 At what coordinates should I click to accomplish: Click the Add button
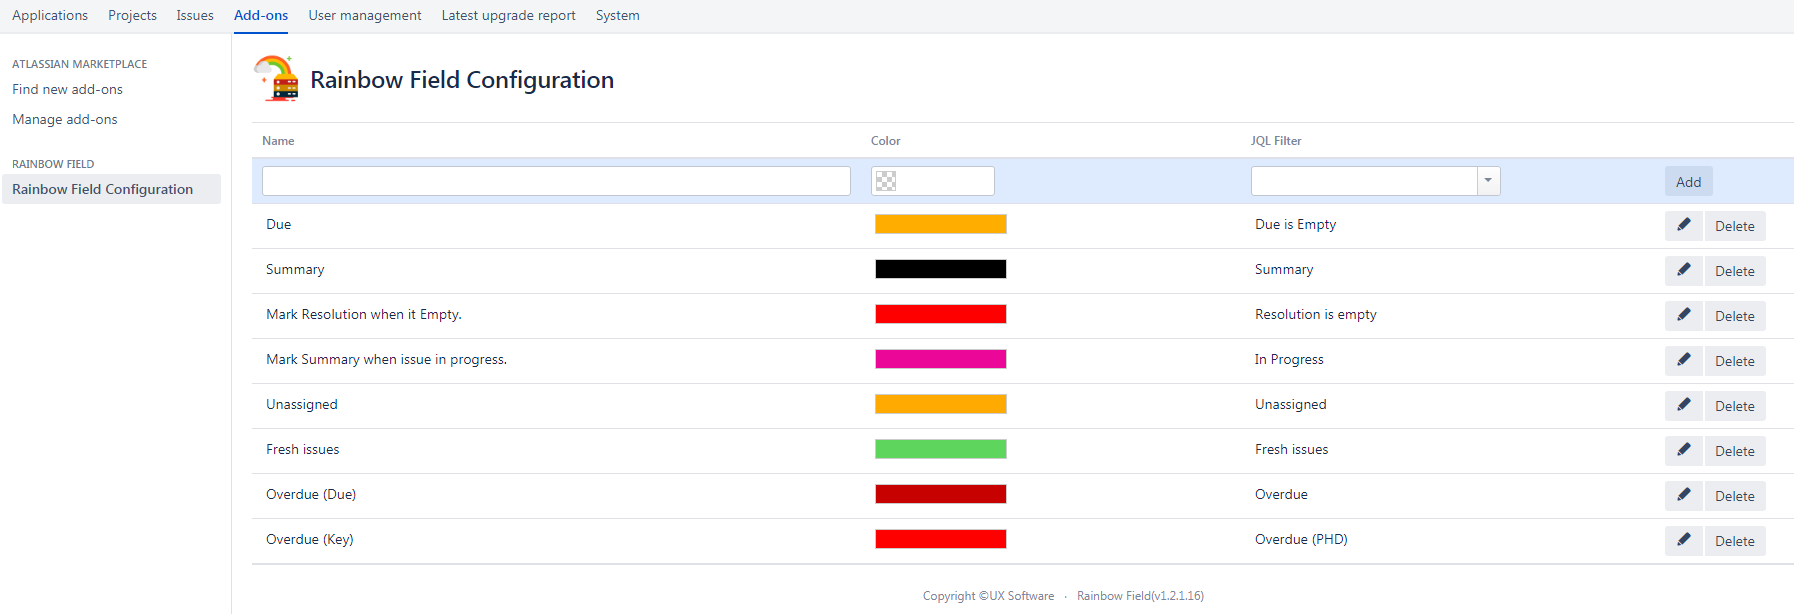tap(1689, 181)
